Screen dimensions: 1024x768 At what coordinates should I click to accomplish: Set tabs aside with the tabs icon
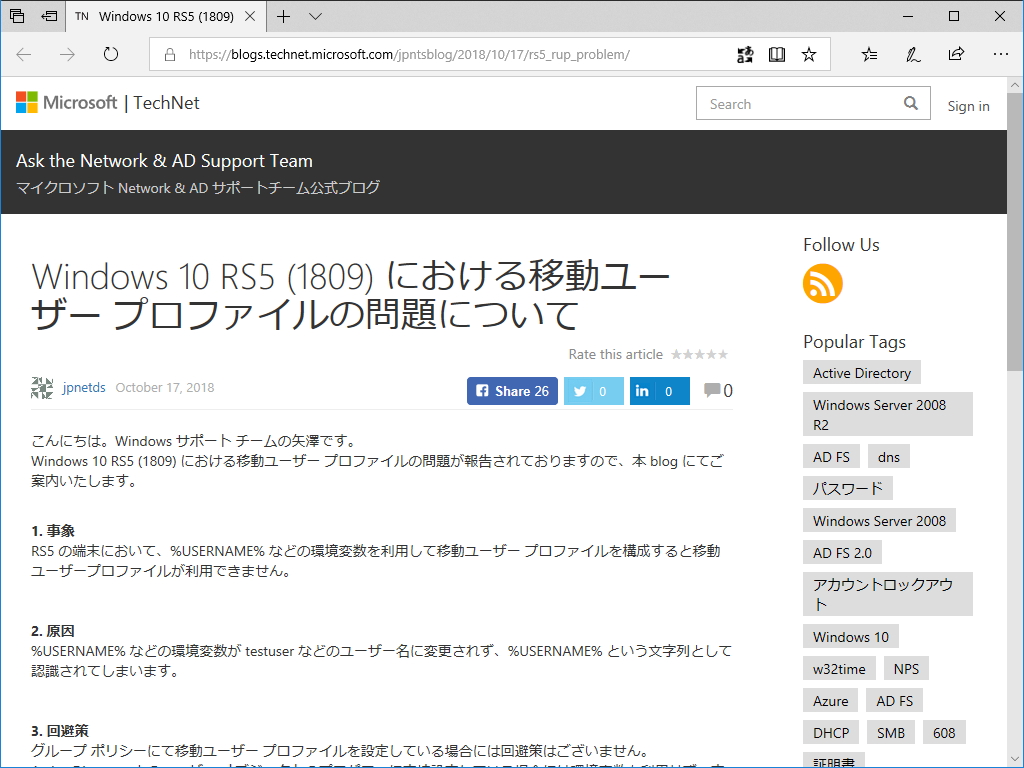pos(15,16)
